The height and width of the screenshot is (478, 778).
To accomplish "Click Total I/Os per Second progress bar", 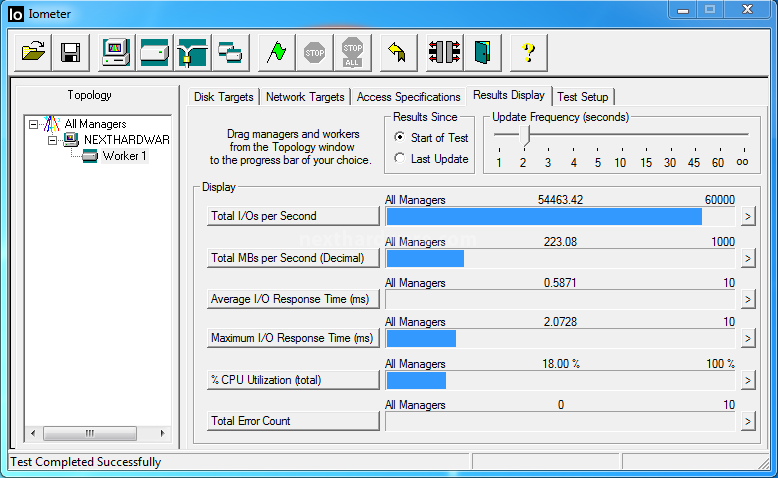I will [x=560, y=216].
